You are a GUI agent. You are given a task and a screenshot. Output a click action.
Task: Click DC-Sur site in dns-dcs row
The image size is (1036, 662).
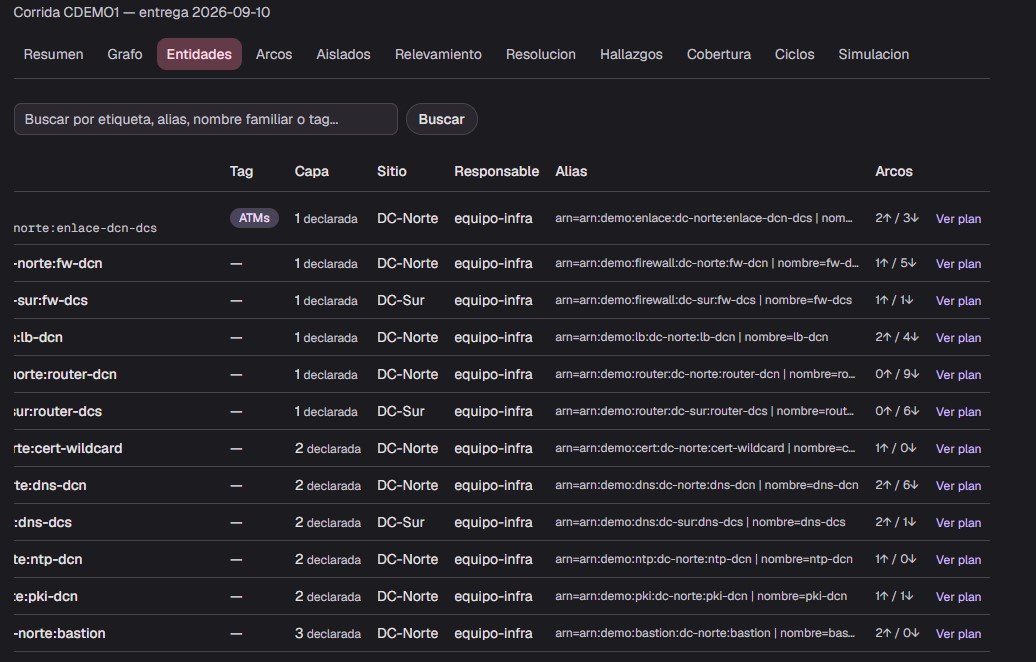click(400, 522)
